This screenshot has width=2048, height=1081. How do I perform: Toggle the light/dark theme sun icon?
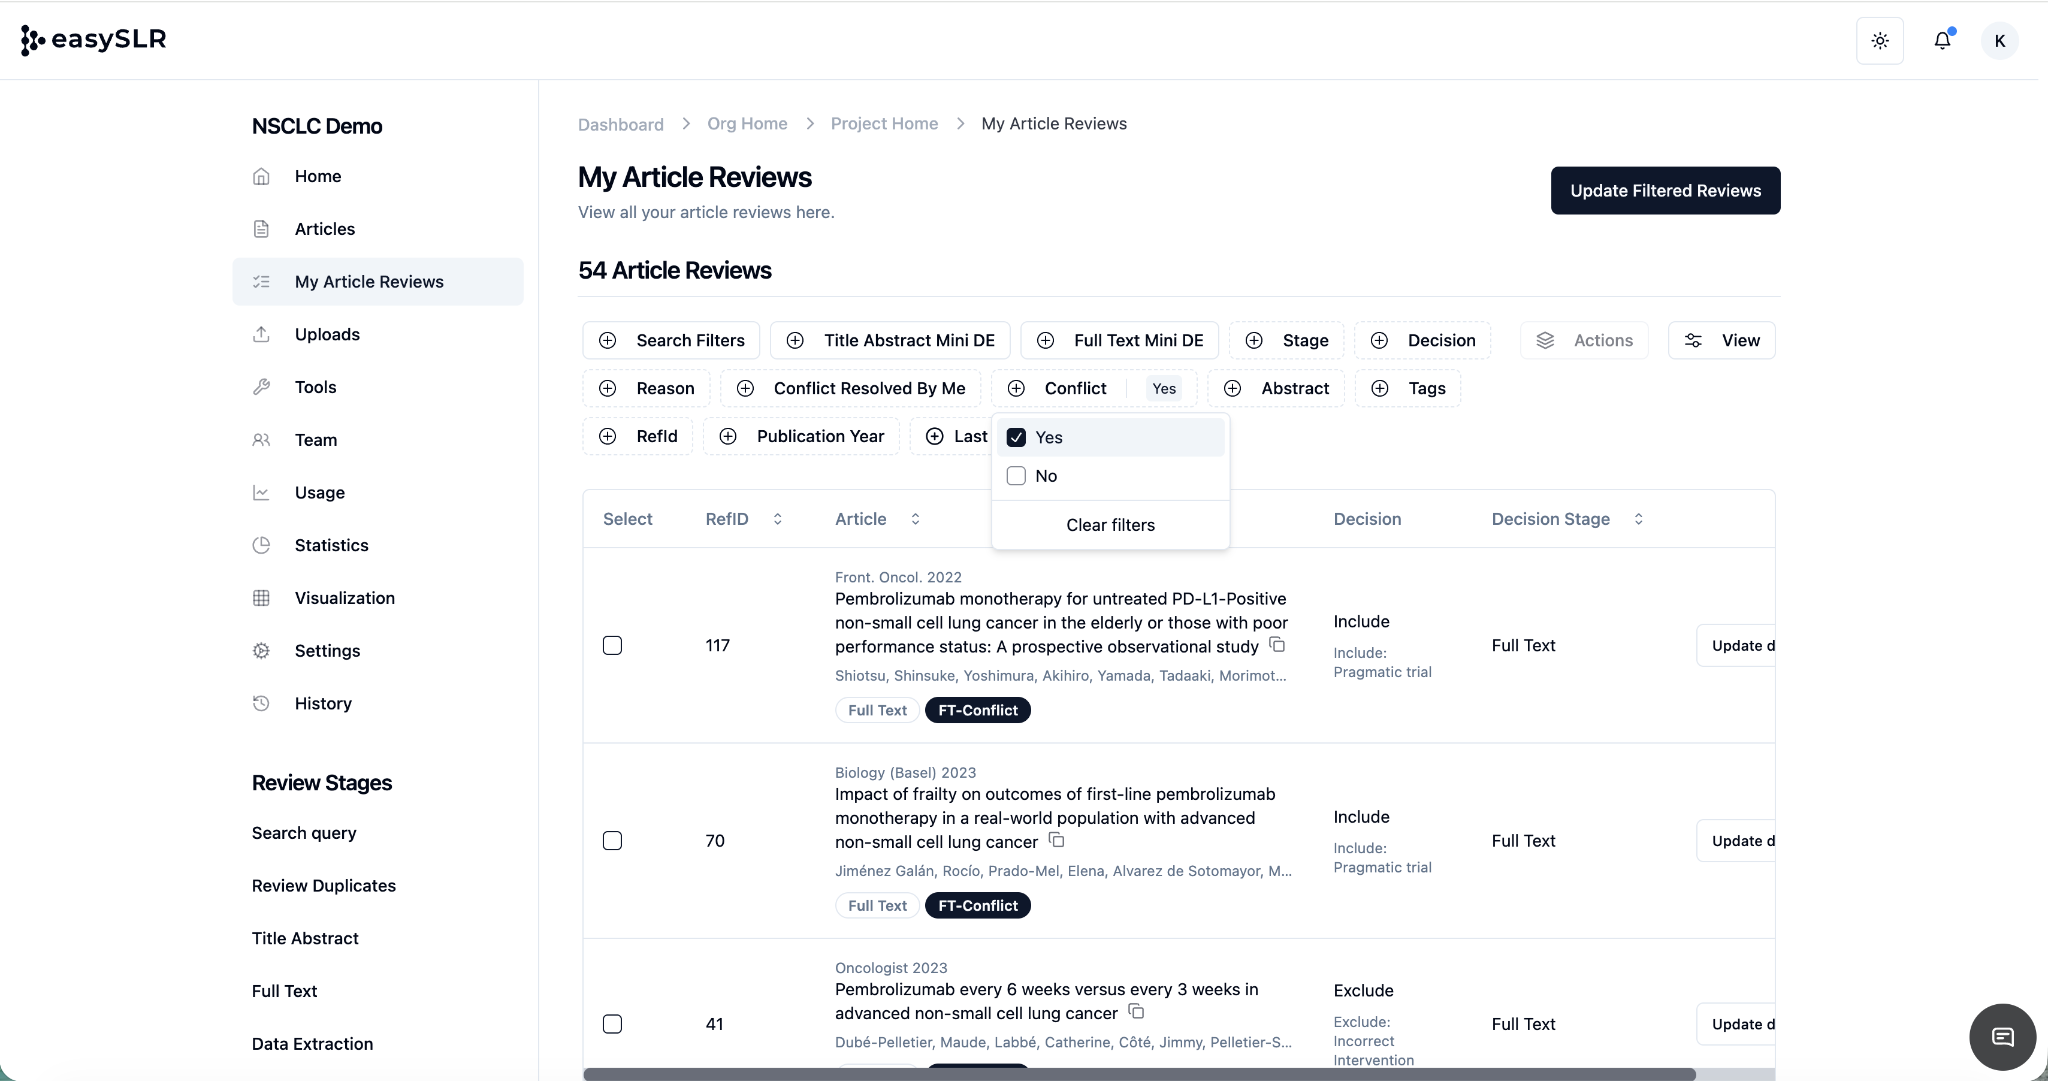(x=1880, y=41)
